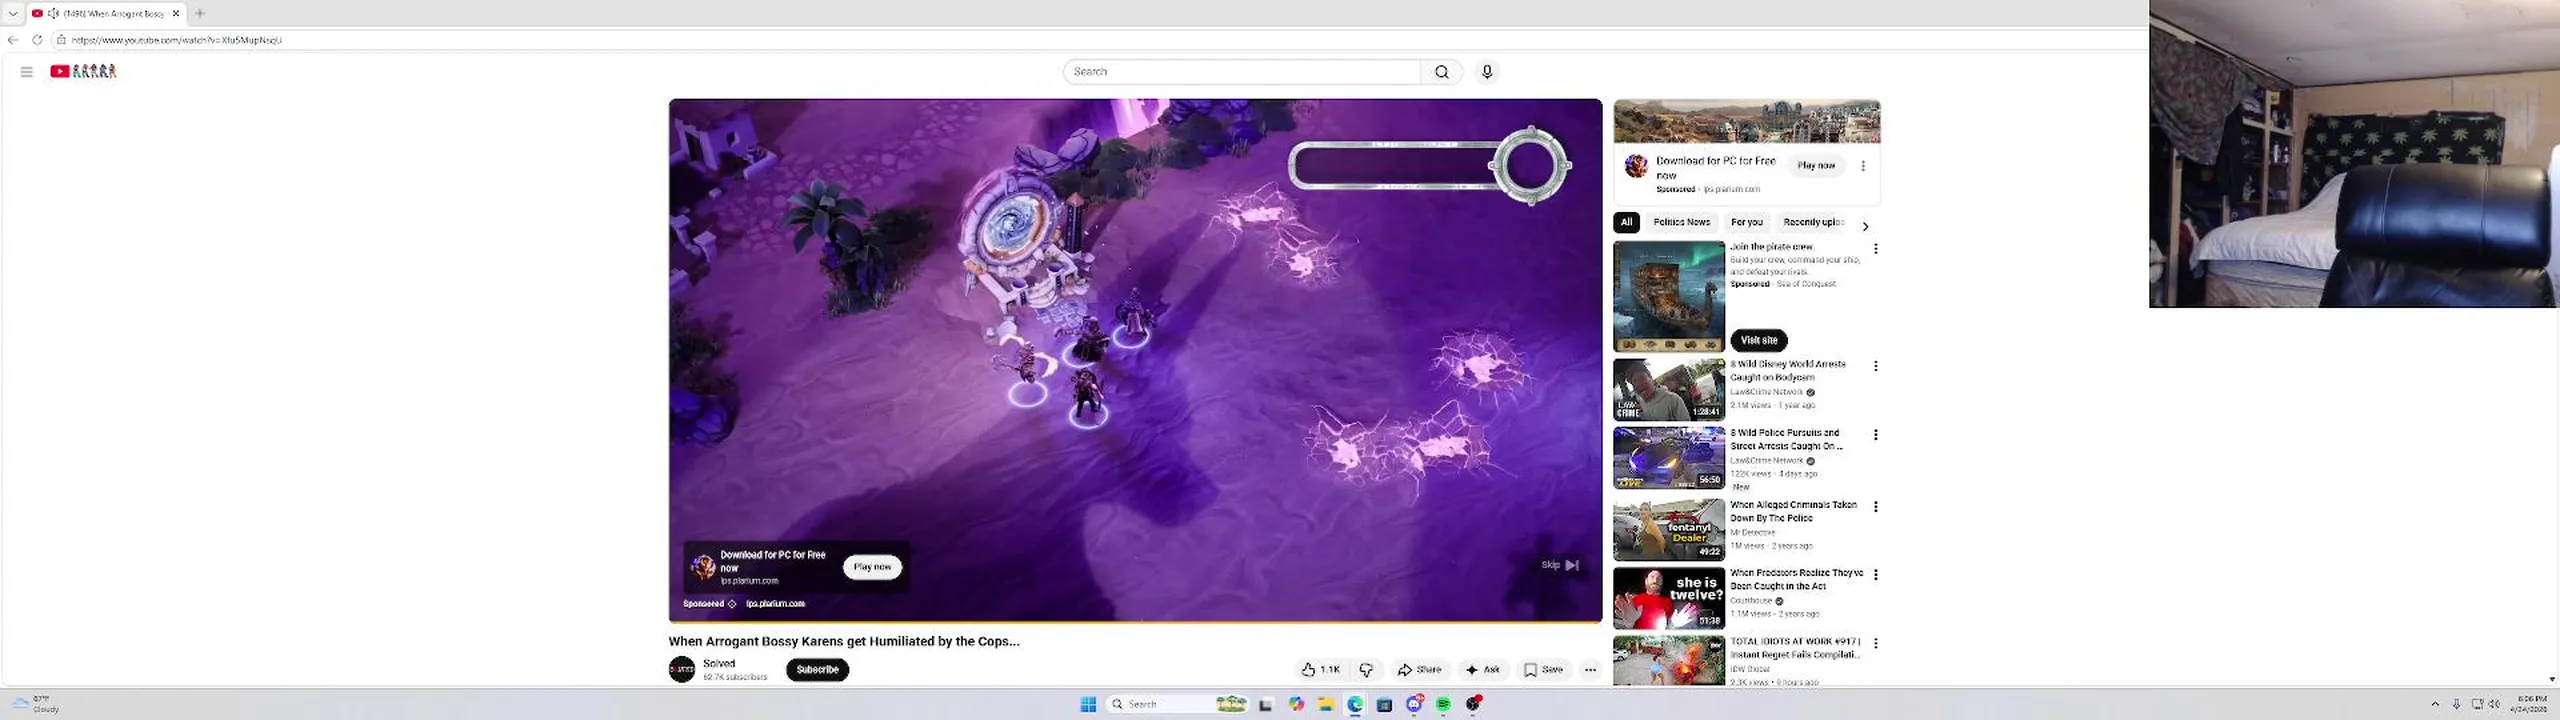The image size is (2560, 720).
Task: Go back in browser history
Action: [x=13, y=40]
